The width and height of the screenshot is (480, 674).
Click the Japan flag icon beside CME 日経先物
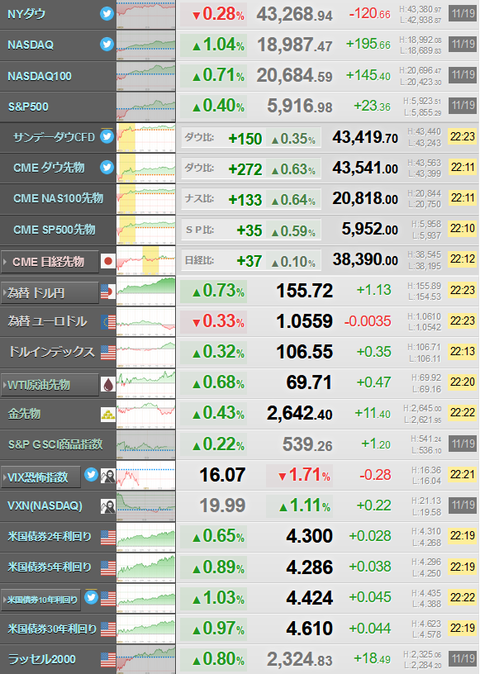click(108, 260)
